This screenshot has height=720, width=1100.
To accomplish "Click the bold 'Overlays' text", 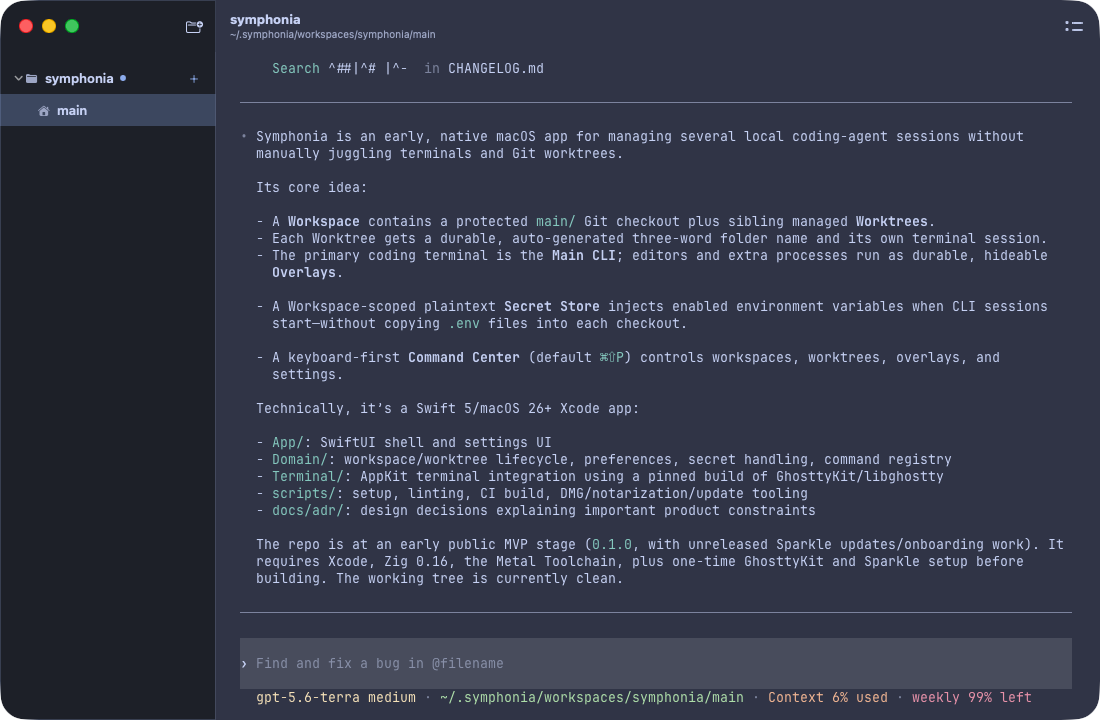I will tap(304, 272).
